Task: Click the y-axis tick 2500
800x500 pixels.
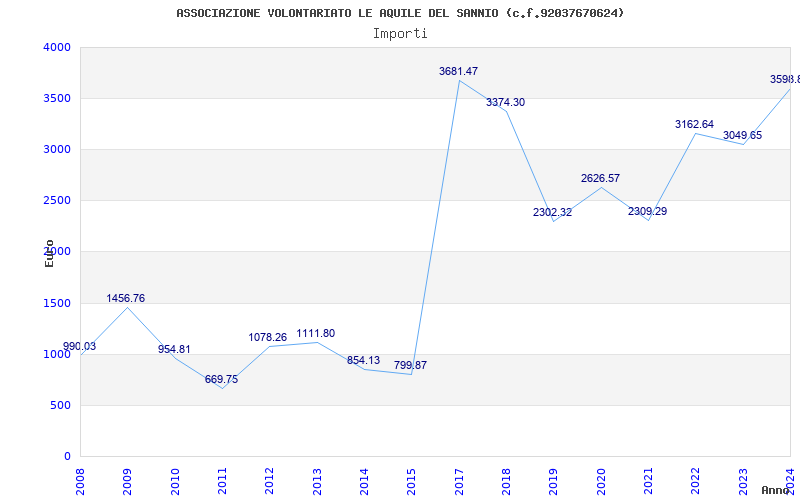Action: click(x=57, y=201)
